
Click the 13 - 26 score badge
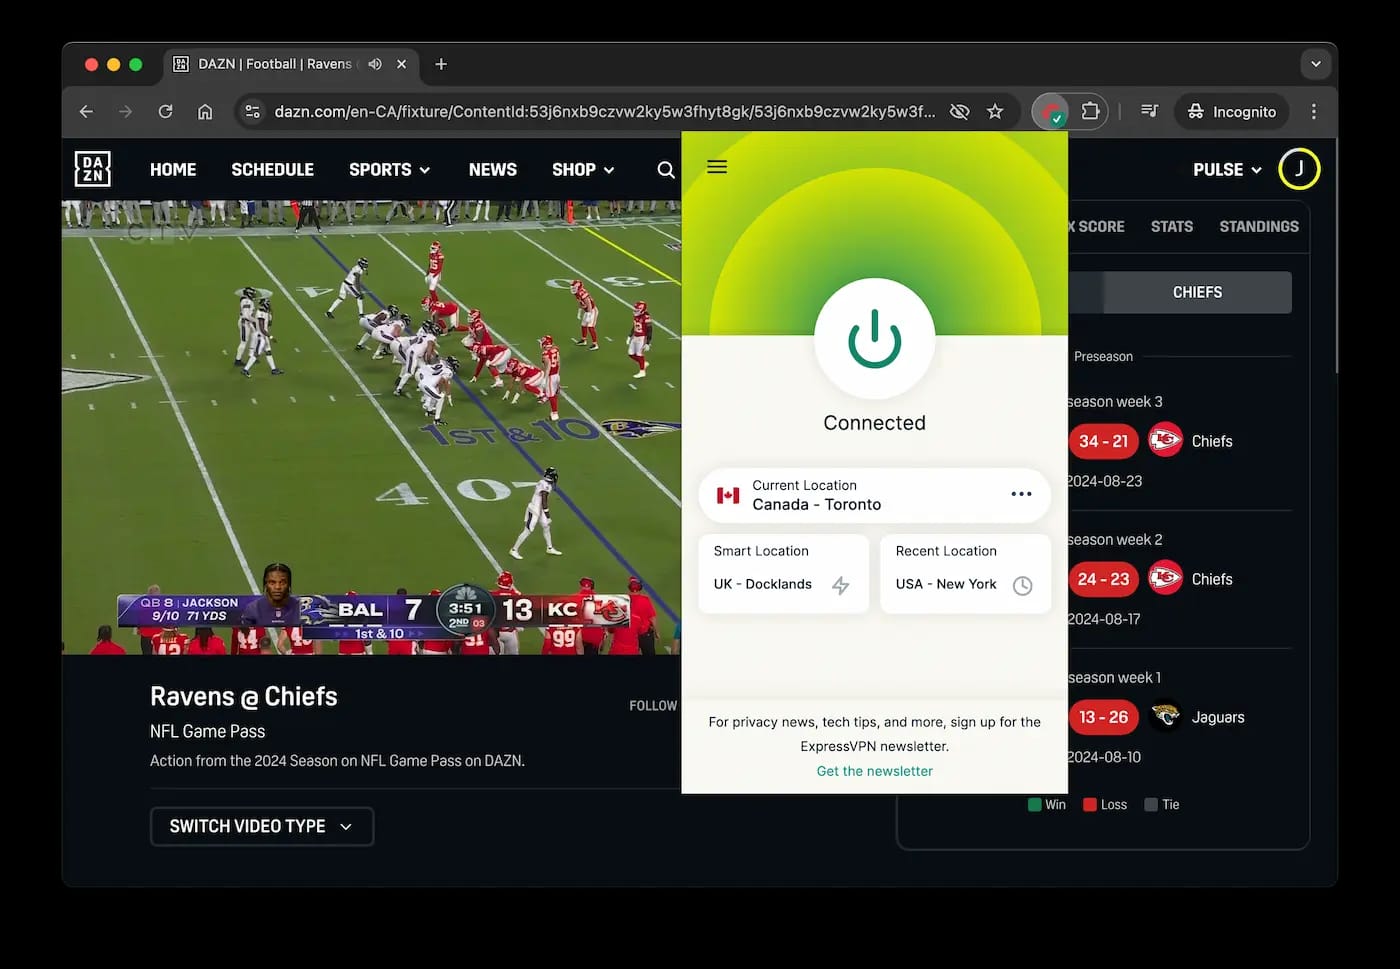[x=1103, y=717]
